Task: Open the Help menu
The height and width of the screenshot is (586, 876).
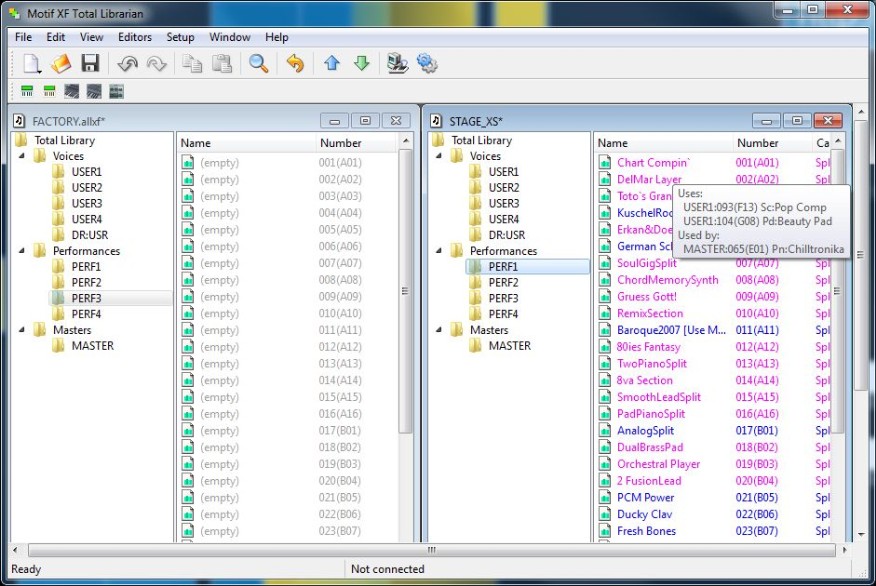Action: (277, 37)
